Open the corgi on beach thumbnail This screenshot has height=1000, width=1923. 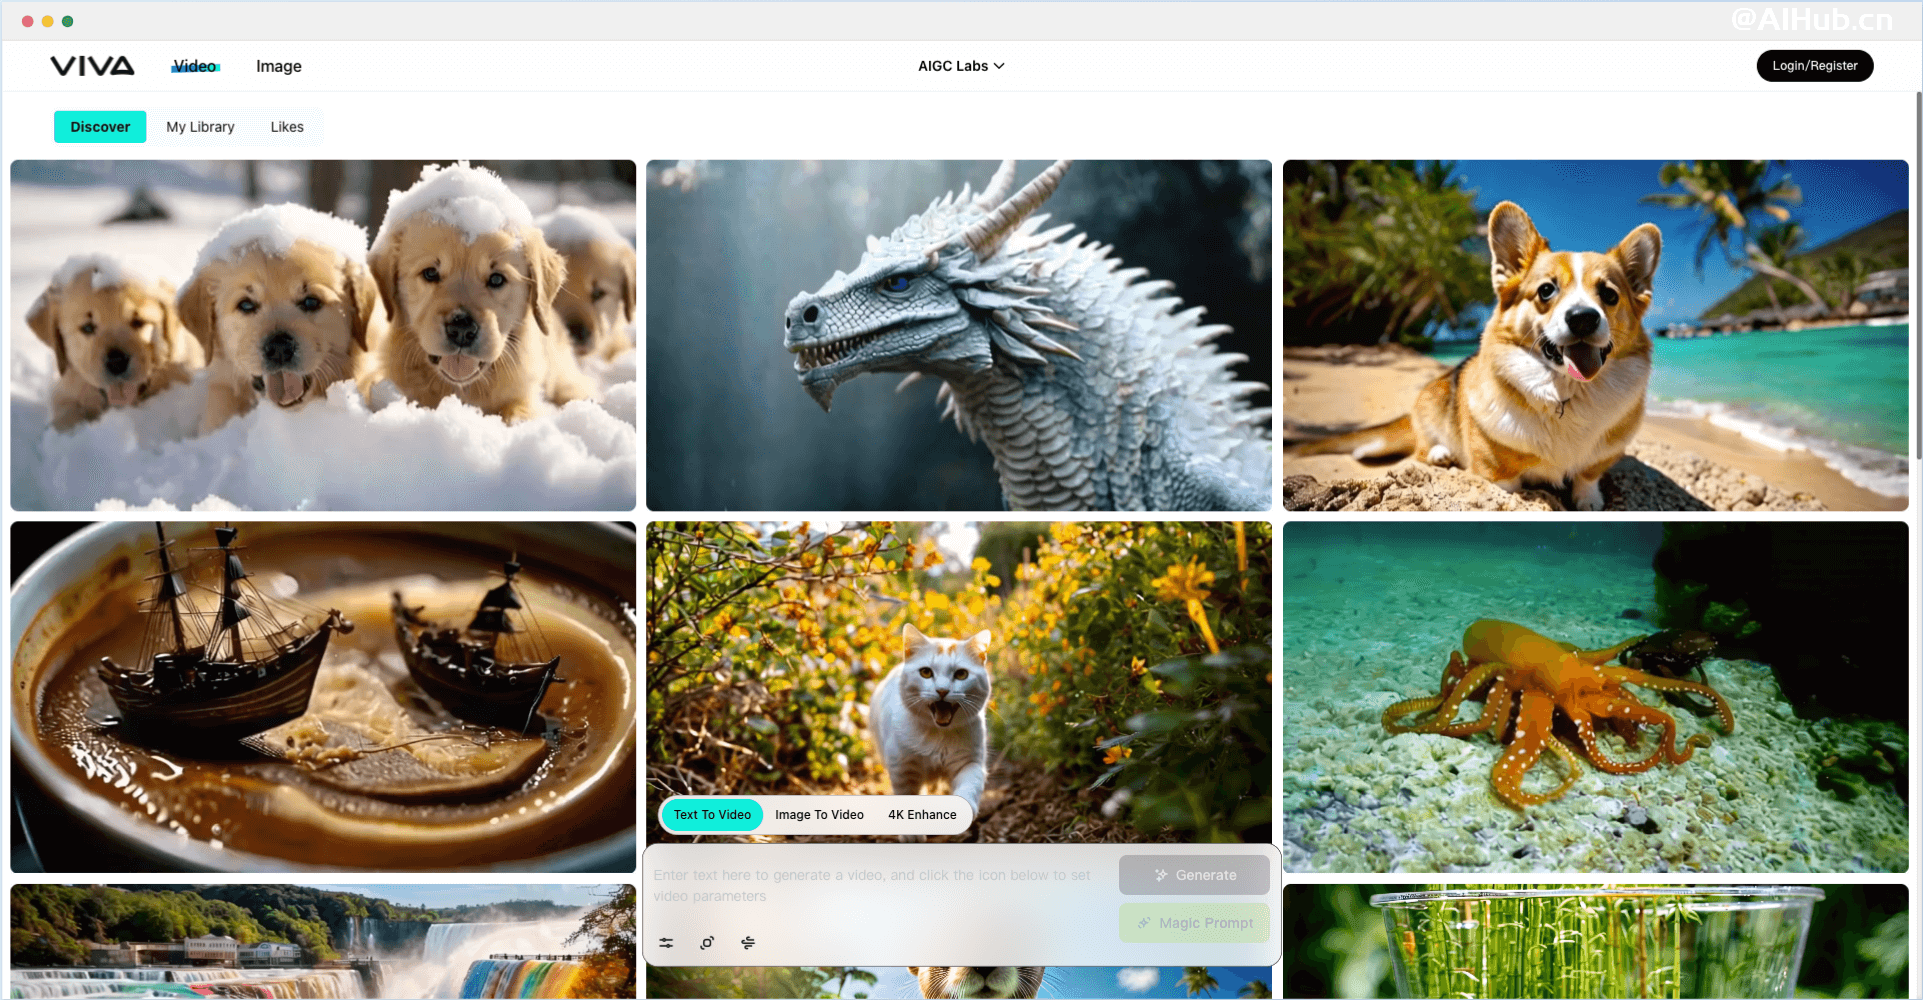click(1595, 335)
